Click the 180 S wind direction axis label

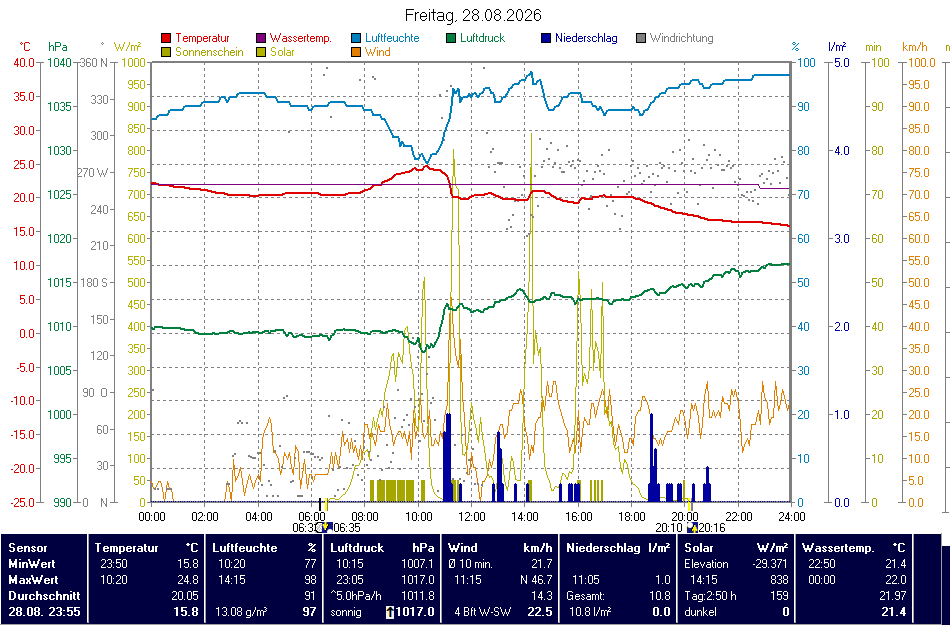[x=95, y=283]
